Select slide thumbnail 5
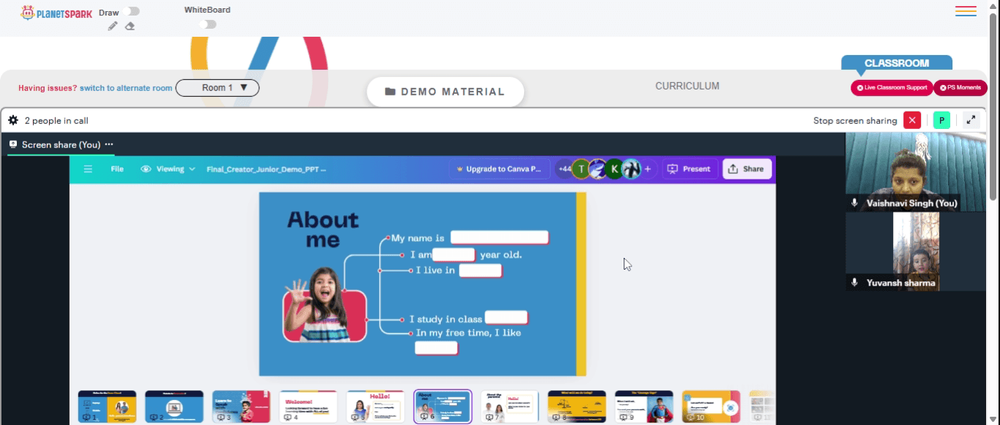 (x=376, y=406)
